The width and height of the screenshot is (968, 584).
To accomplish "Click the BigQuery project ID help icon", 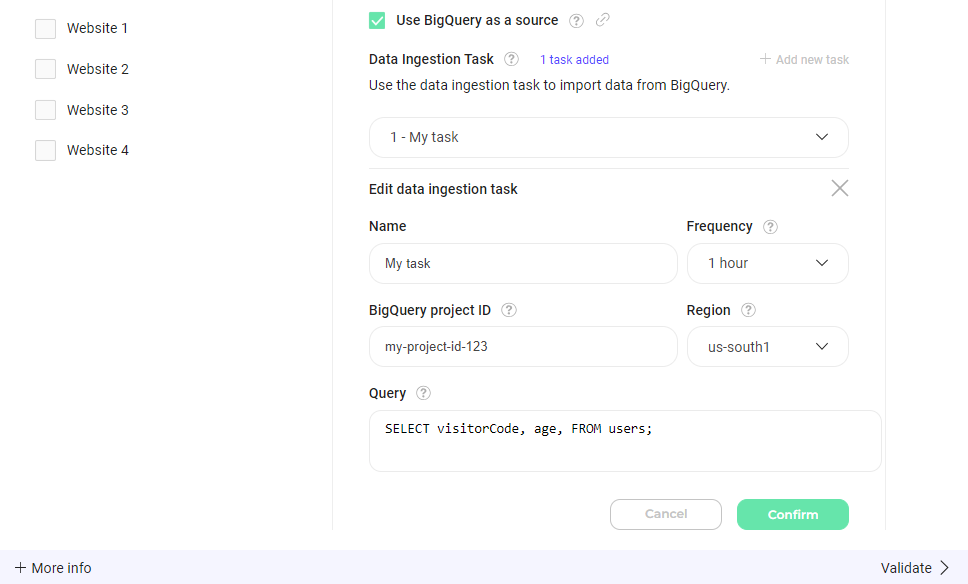I will 509,310.
